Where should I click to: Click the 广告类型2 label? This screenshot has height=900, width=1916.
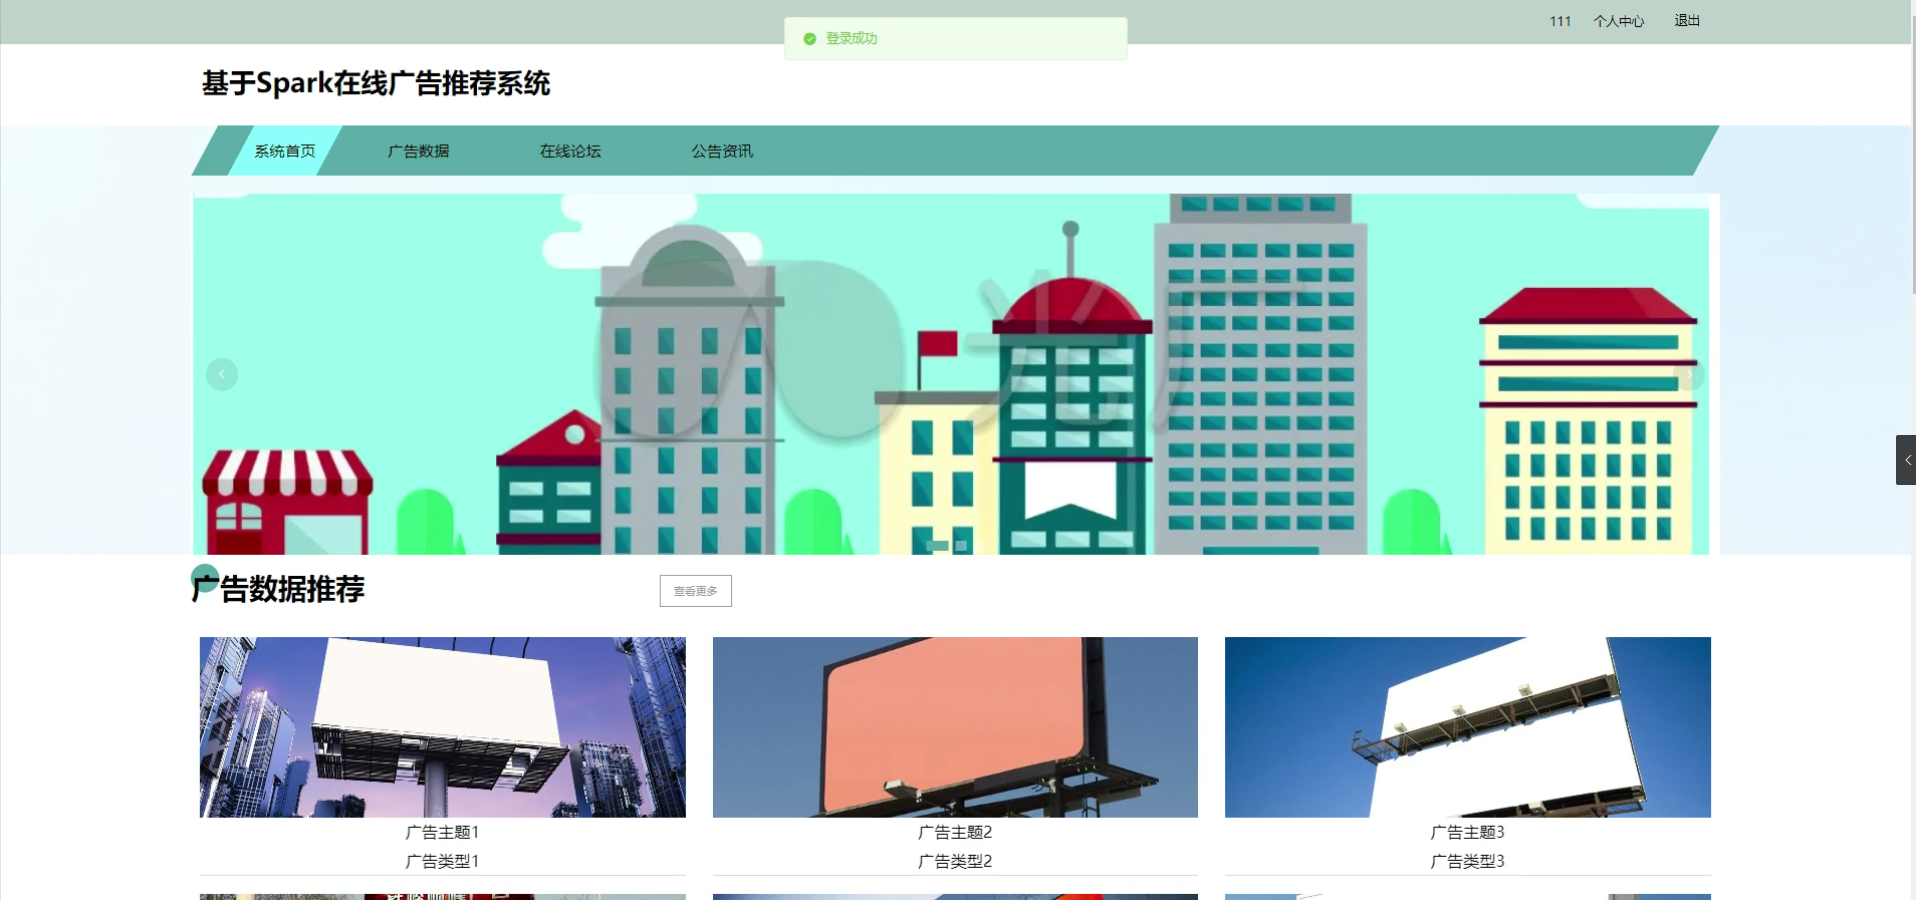coord(954,861)
